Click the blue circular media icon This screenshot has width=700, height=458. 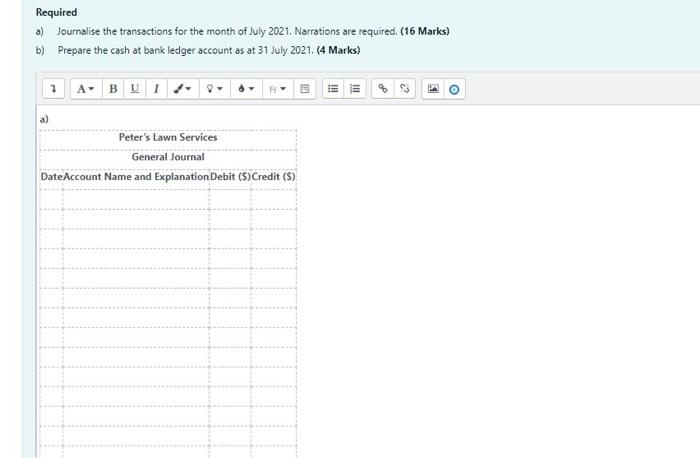454,89
